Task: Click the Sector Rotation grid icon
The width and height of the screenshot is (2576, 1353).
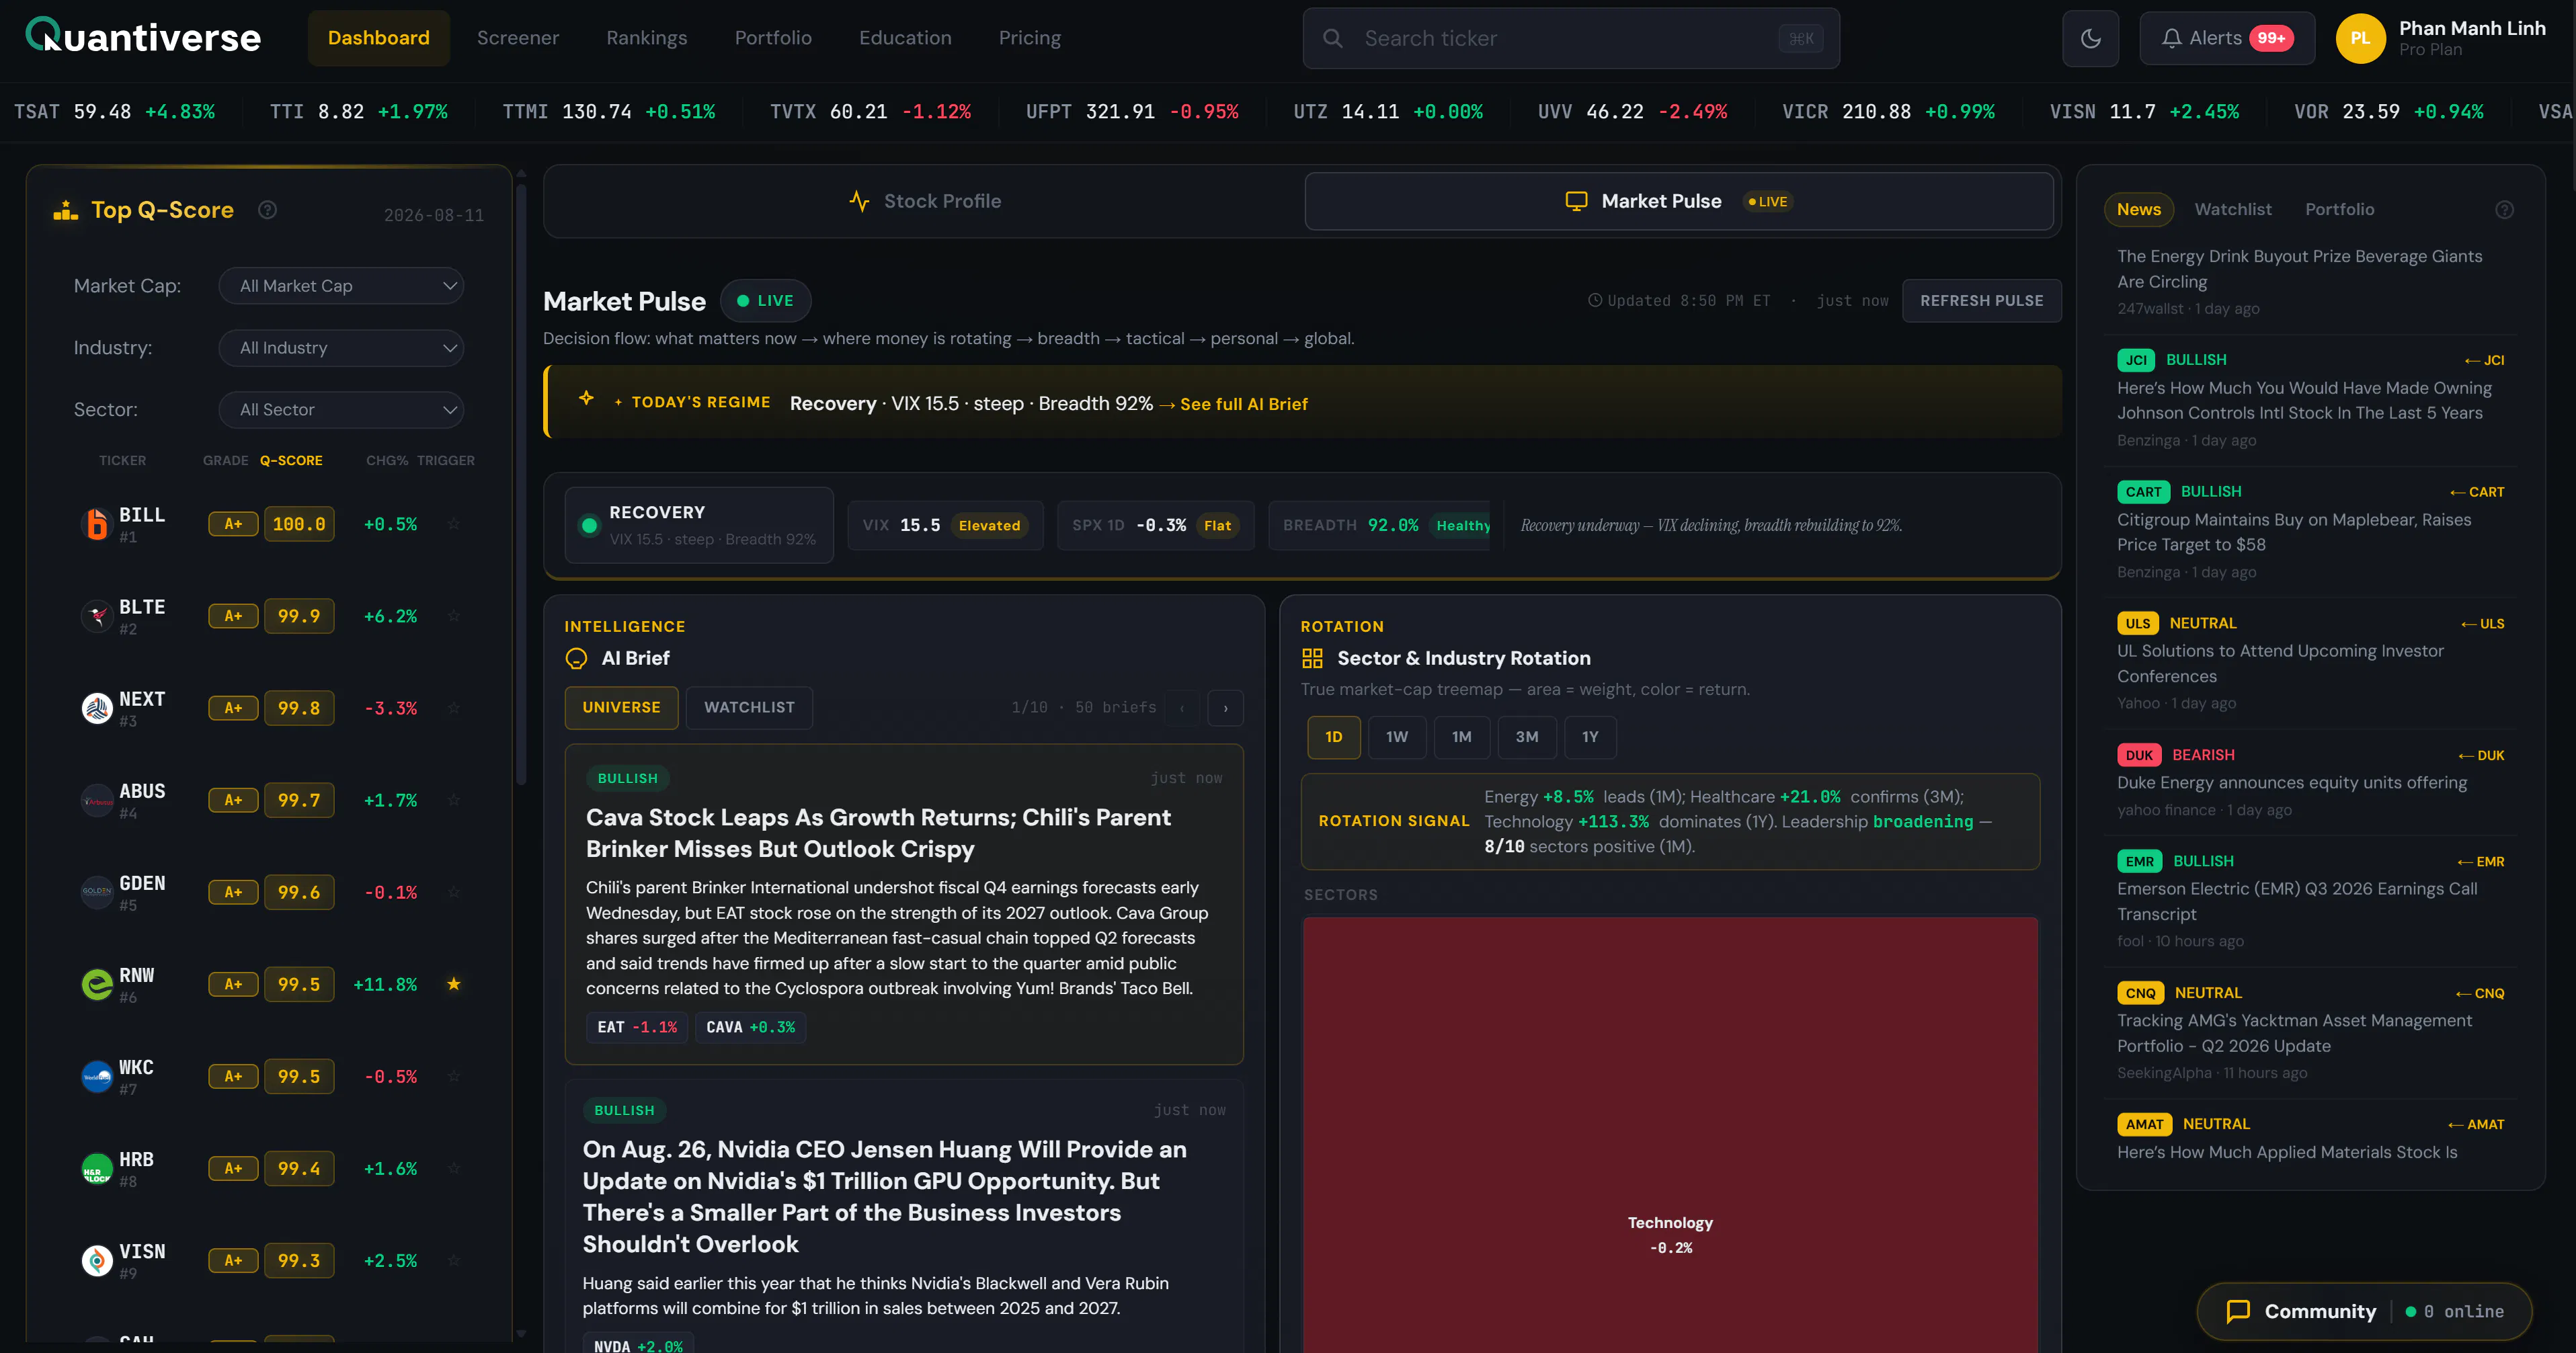Action: click(x=1312, y=658)
